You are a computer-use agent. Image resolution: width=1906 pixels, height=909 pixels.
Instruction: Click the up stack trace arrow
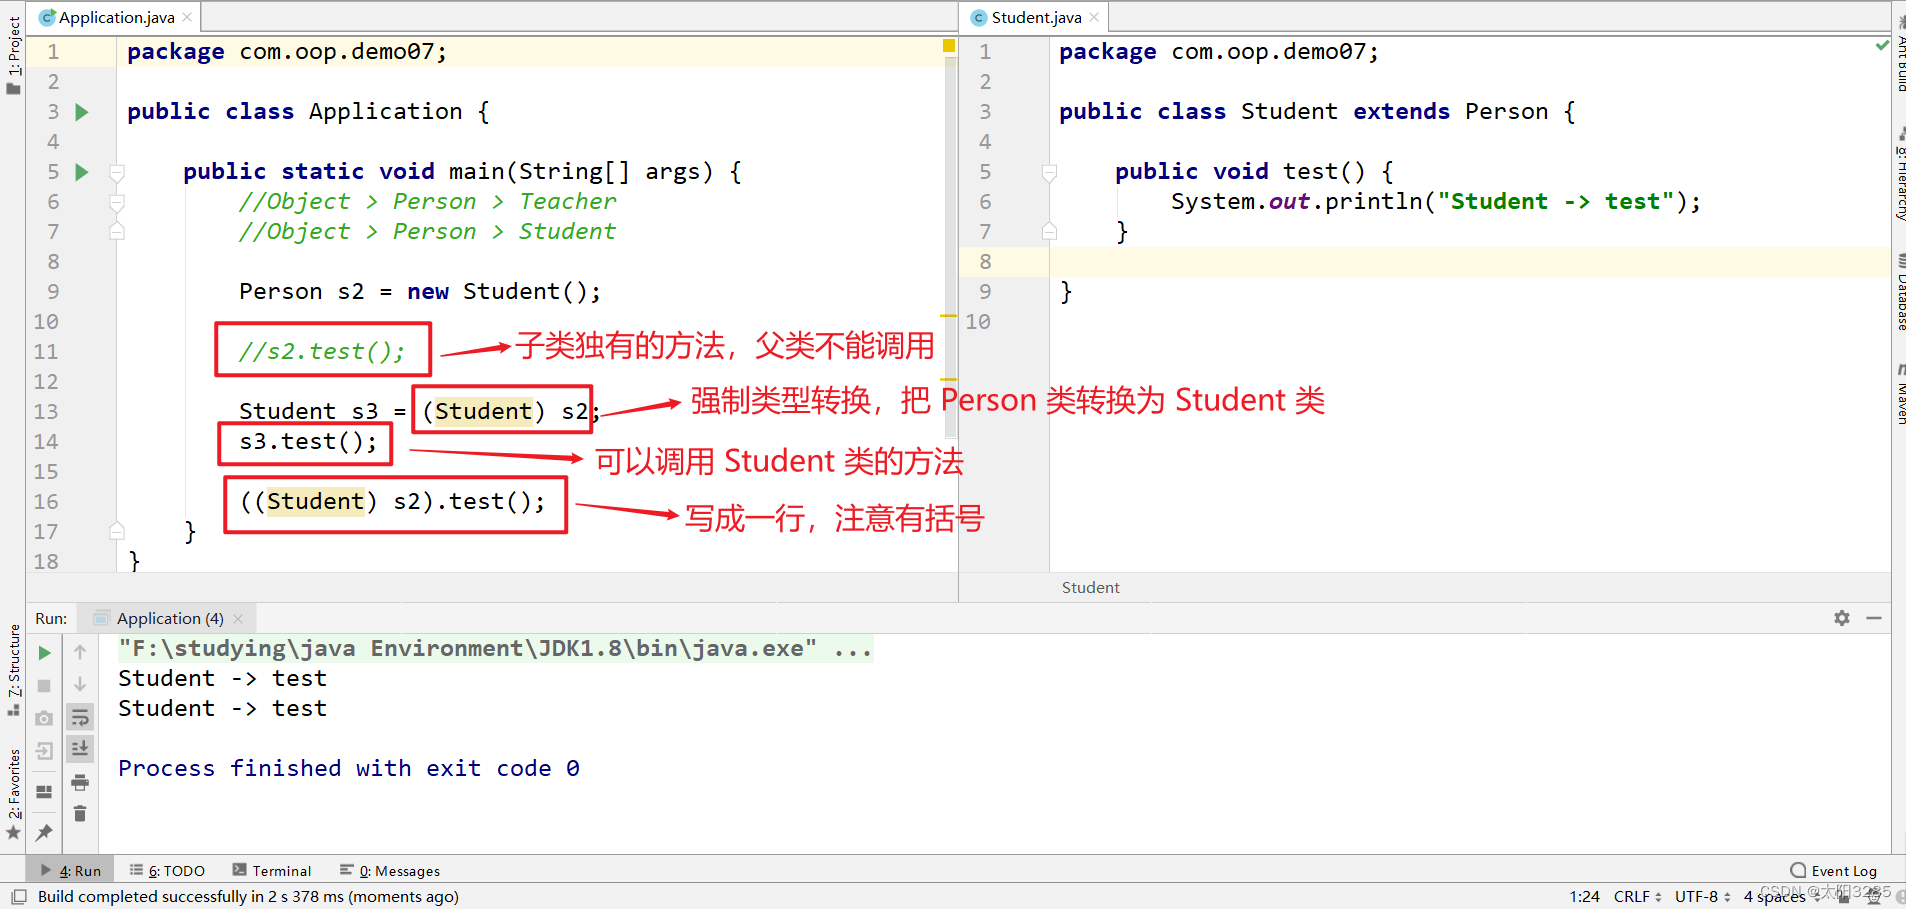[80, 651]
